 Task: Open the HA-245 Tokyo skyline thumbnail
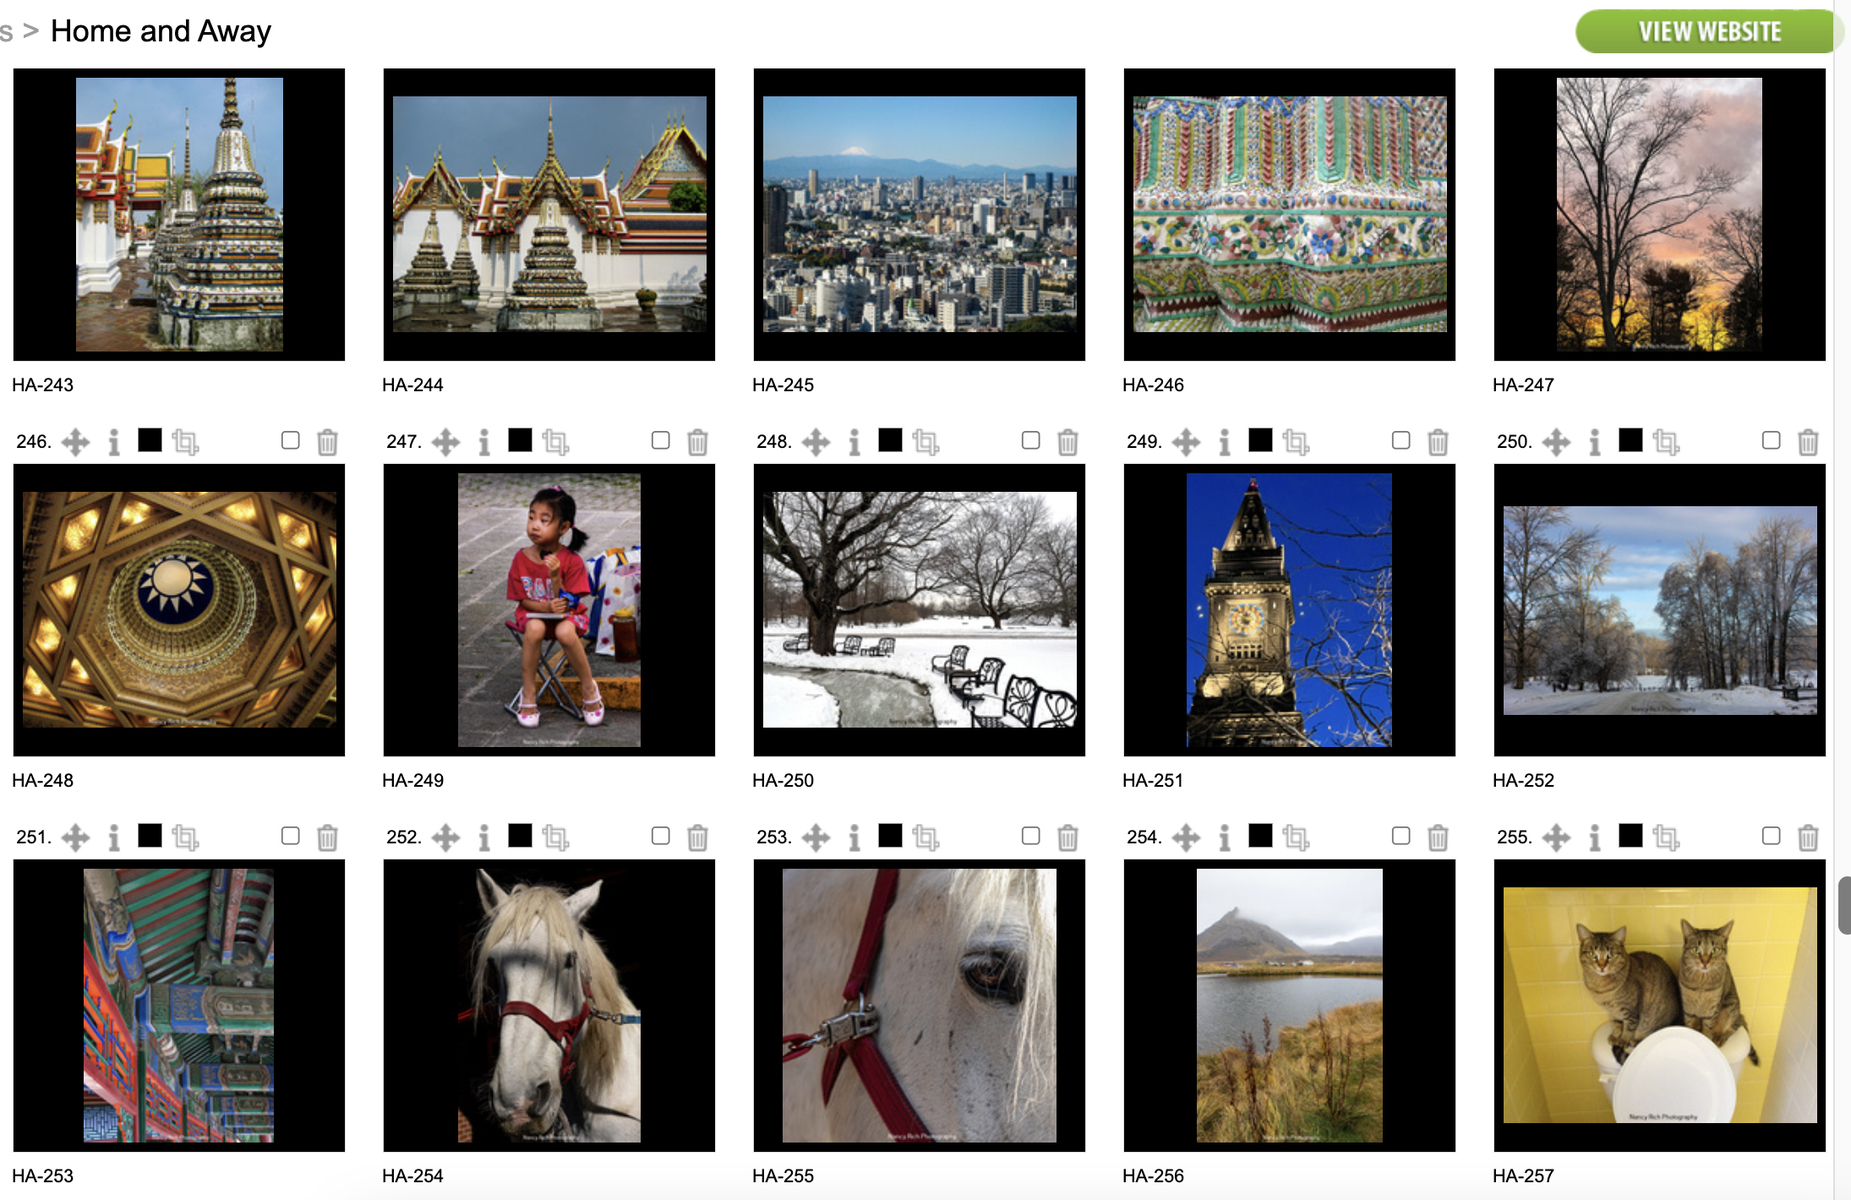point(919,214)
